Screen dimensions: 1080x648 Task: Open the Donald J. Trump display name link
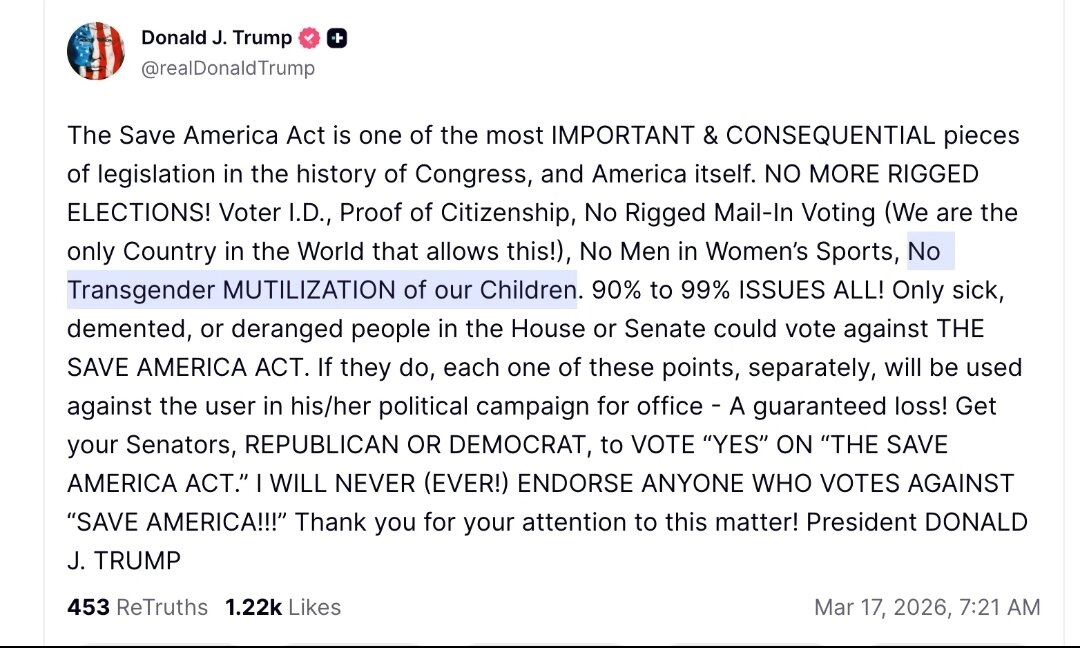pyautogui.click(x=216, y=38)
